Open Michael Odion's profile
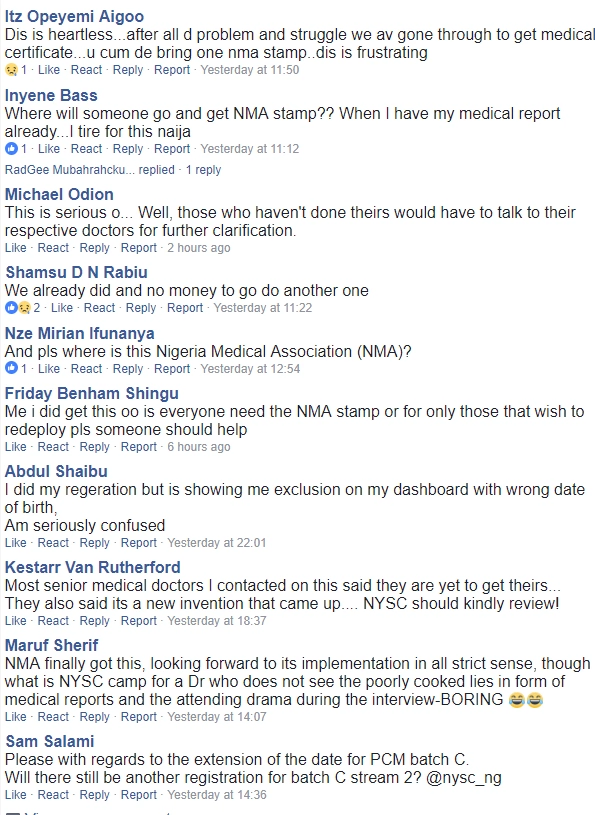Image resolution: width=595 pixels, height=815 pixels. coord(59,194)
